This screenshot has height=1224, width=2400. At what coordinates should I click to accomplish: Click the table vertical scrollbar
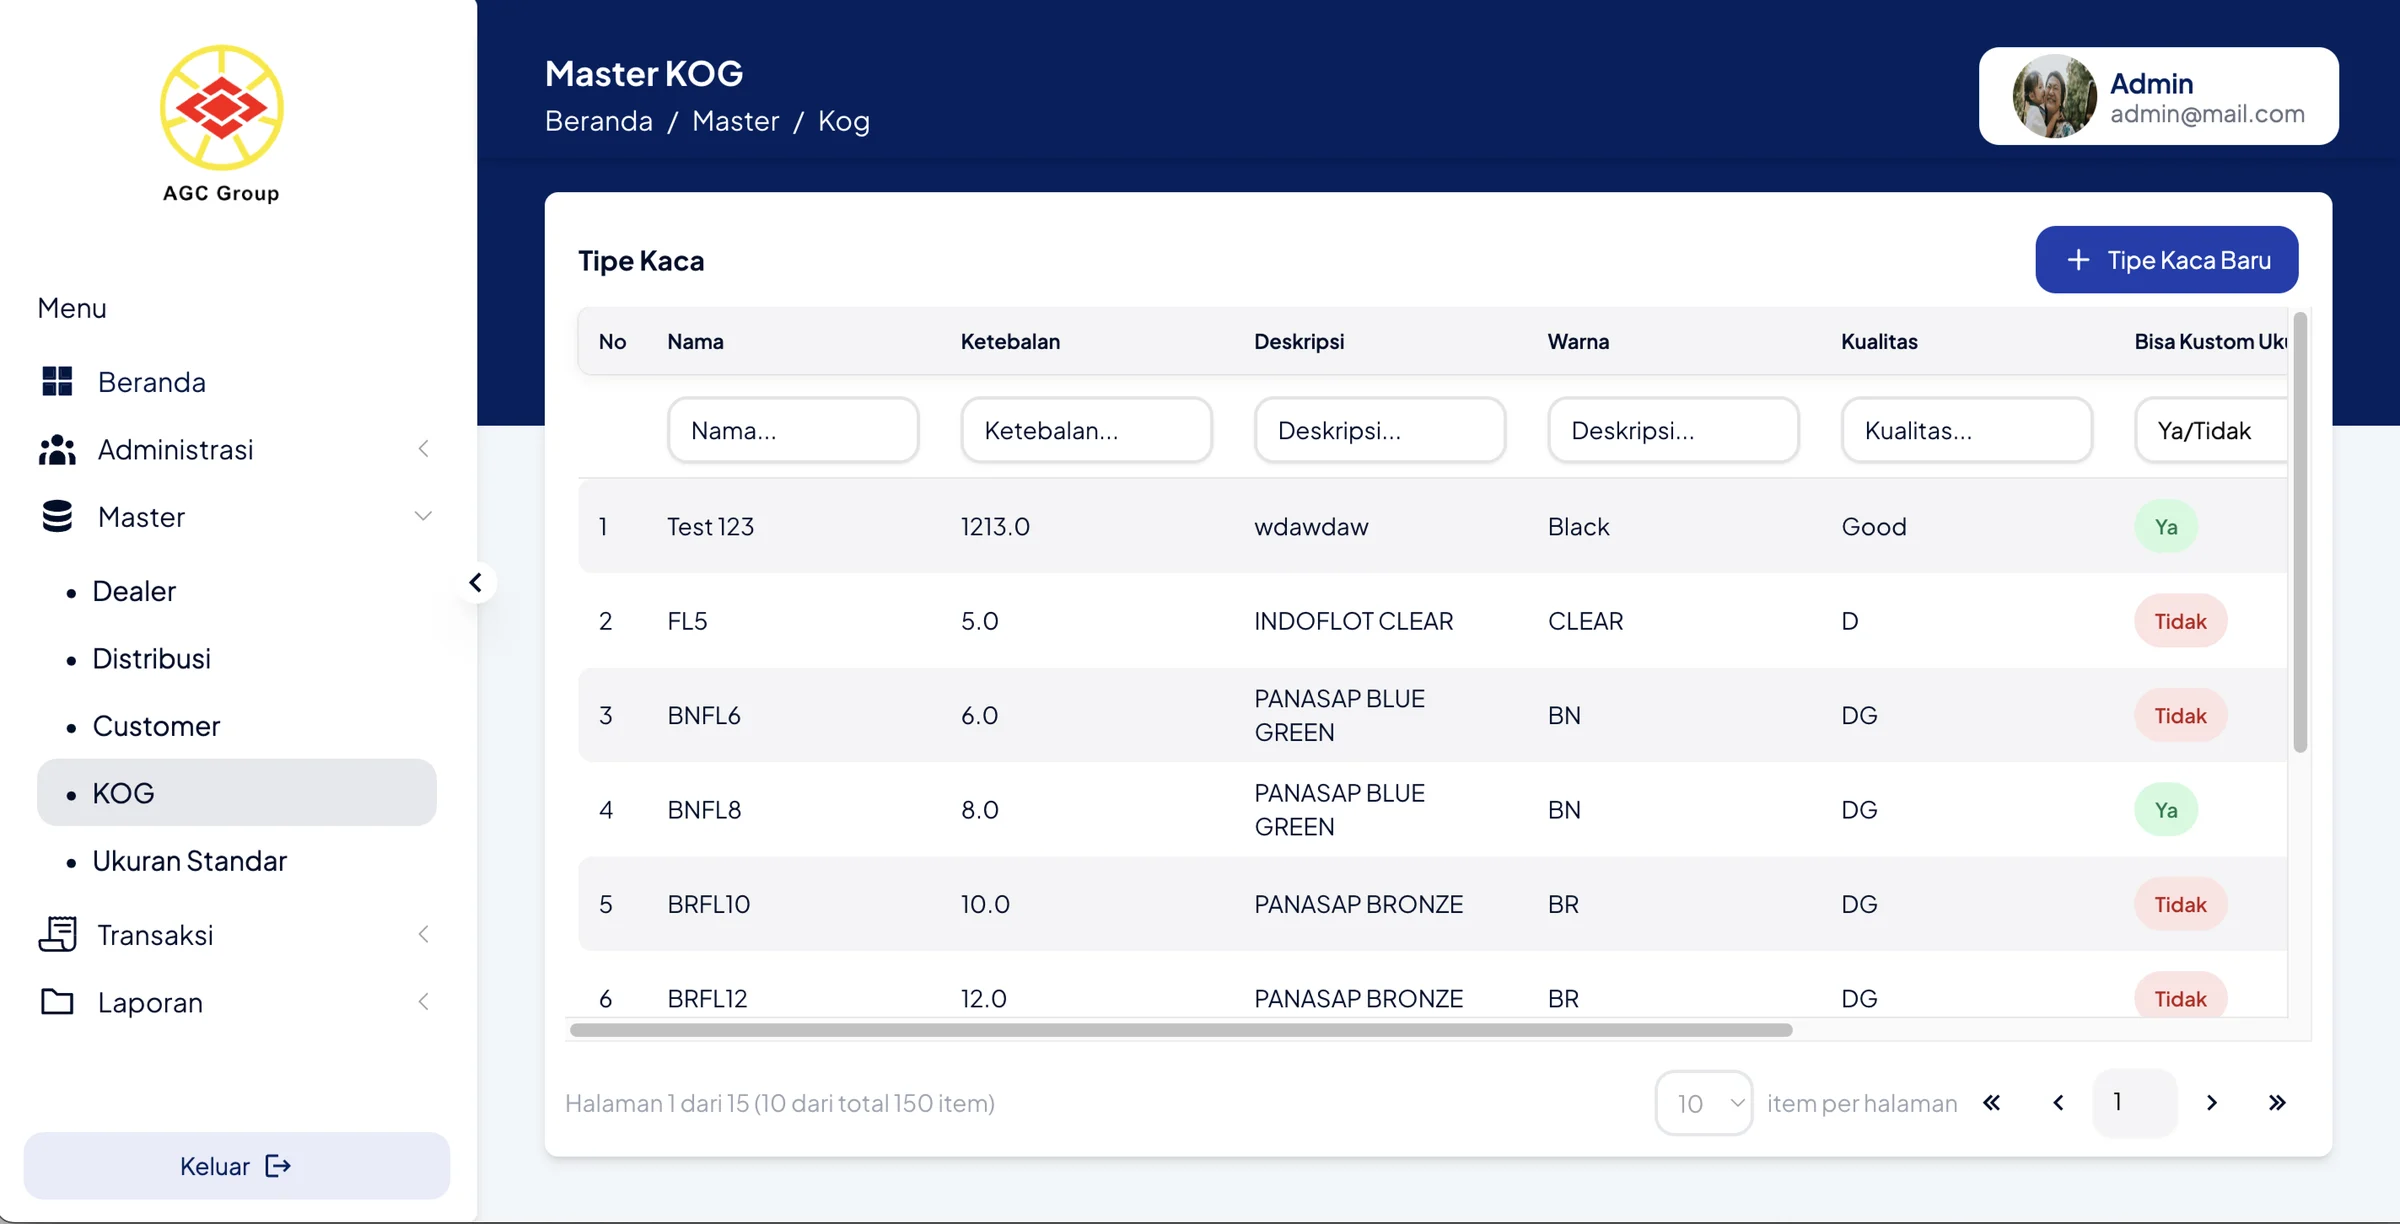coord(2300,533)
